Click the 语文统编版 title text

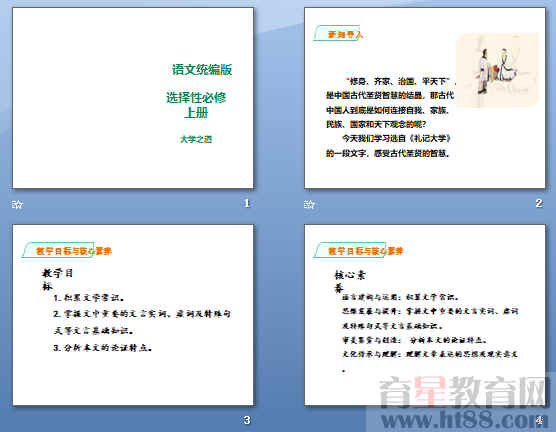tap(202, 70)
